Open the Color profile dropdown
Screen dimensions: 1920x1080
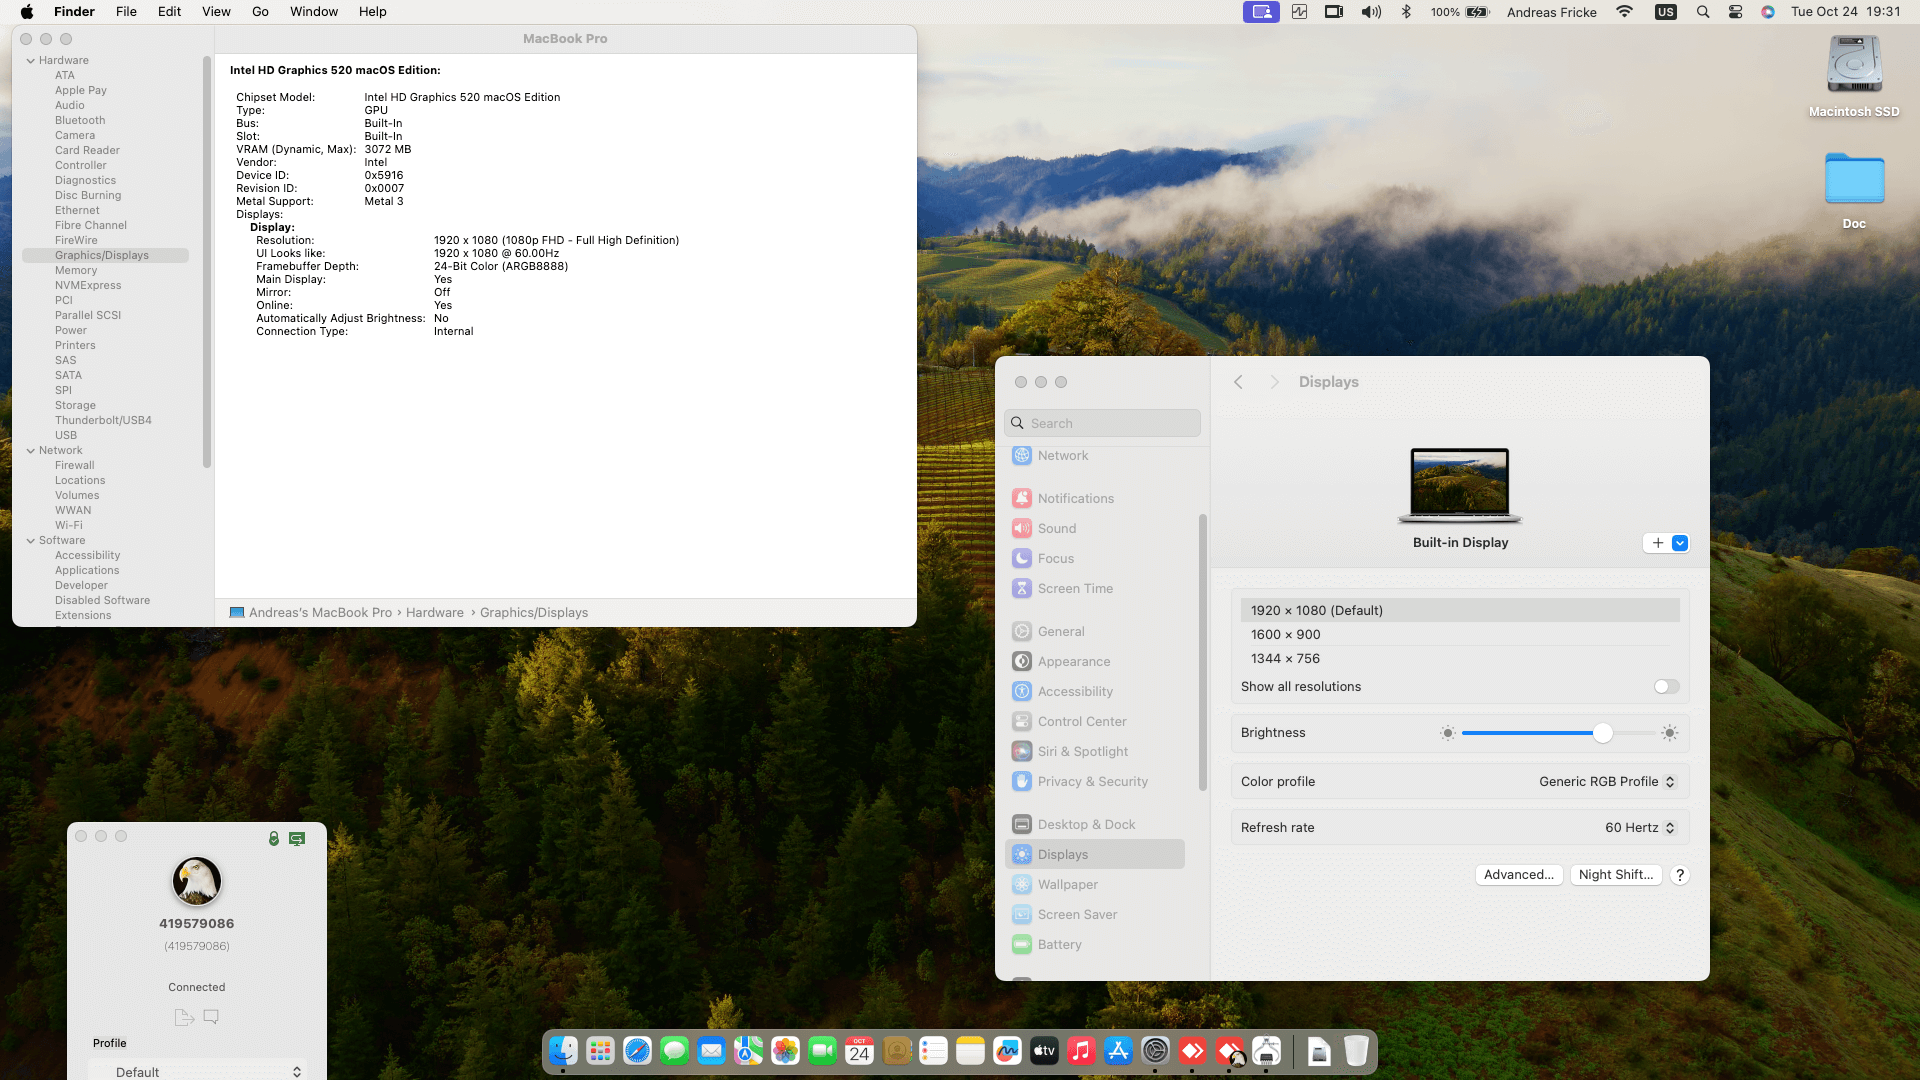1607,782
